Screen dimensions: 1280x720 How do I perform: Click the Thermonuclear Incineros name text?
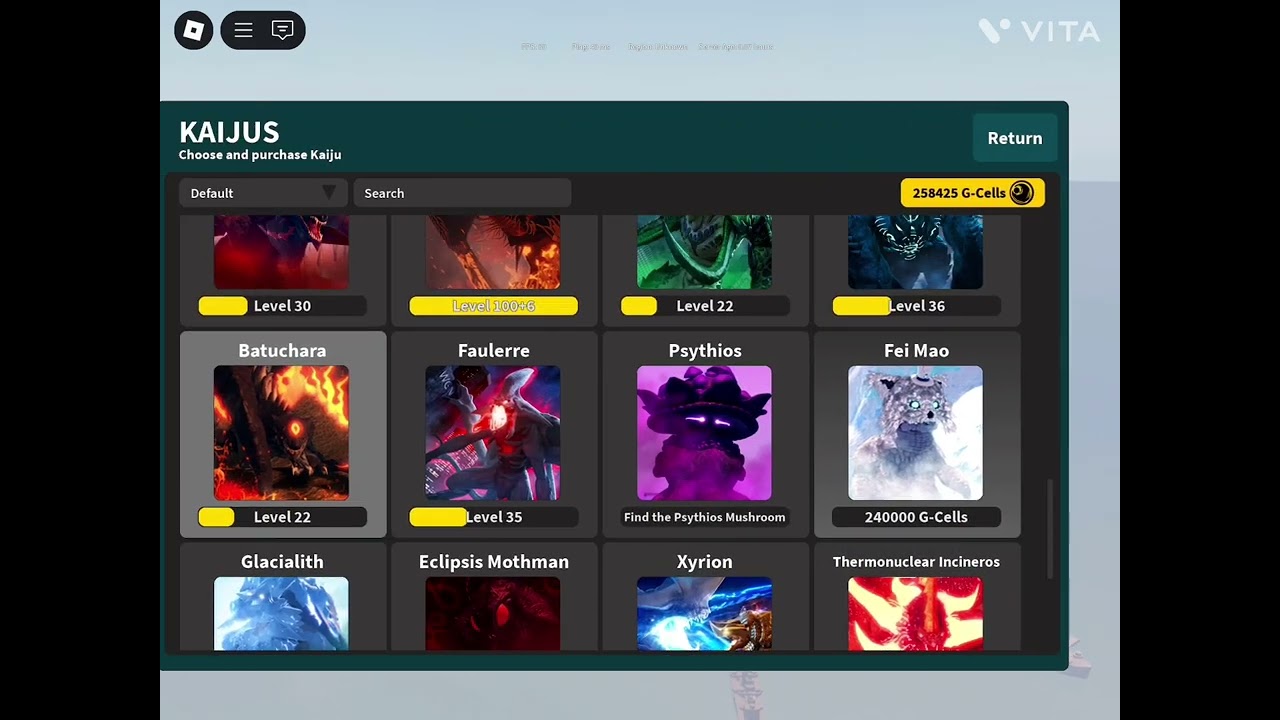pyautogui.click(x=916, y=562)
